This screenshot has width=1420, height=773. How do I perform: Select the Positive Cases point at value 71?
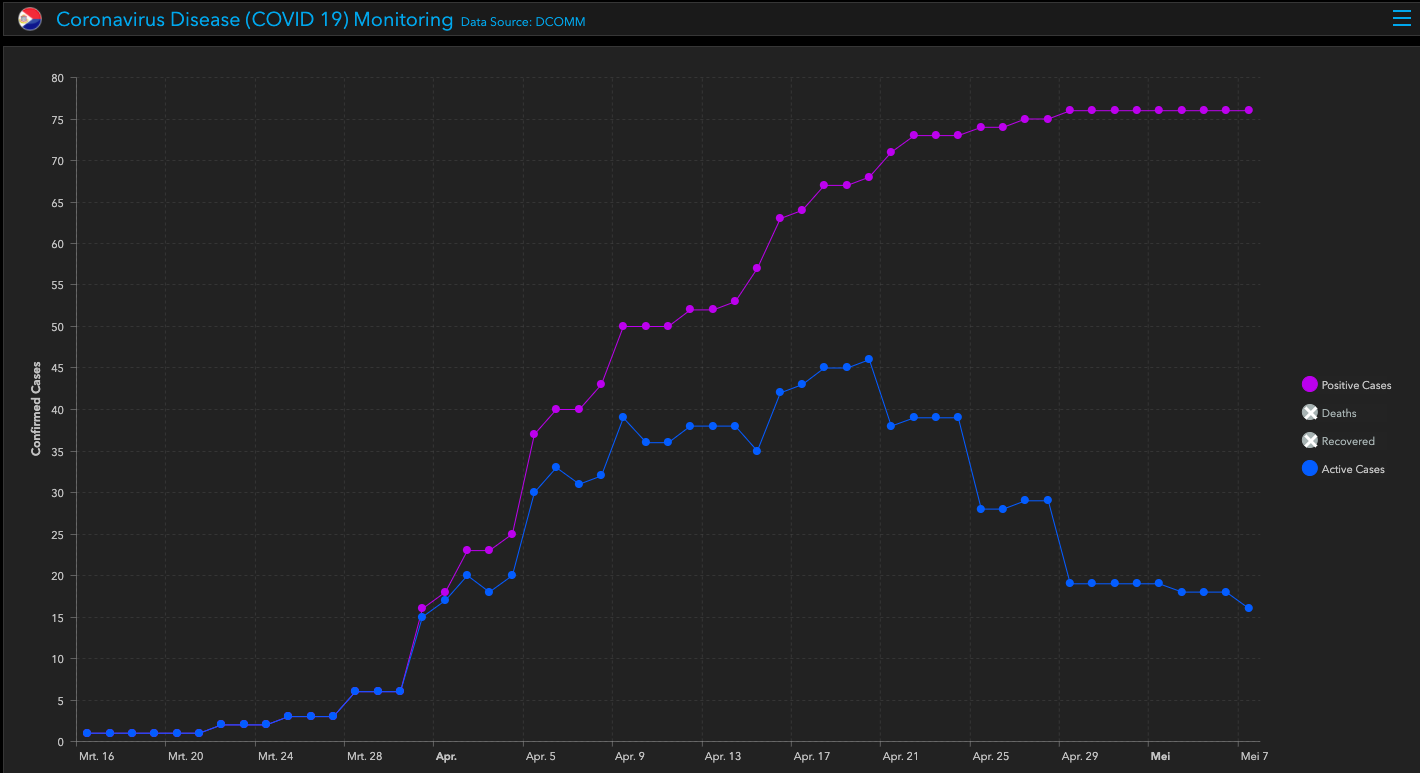[891, 152]
